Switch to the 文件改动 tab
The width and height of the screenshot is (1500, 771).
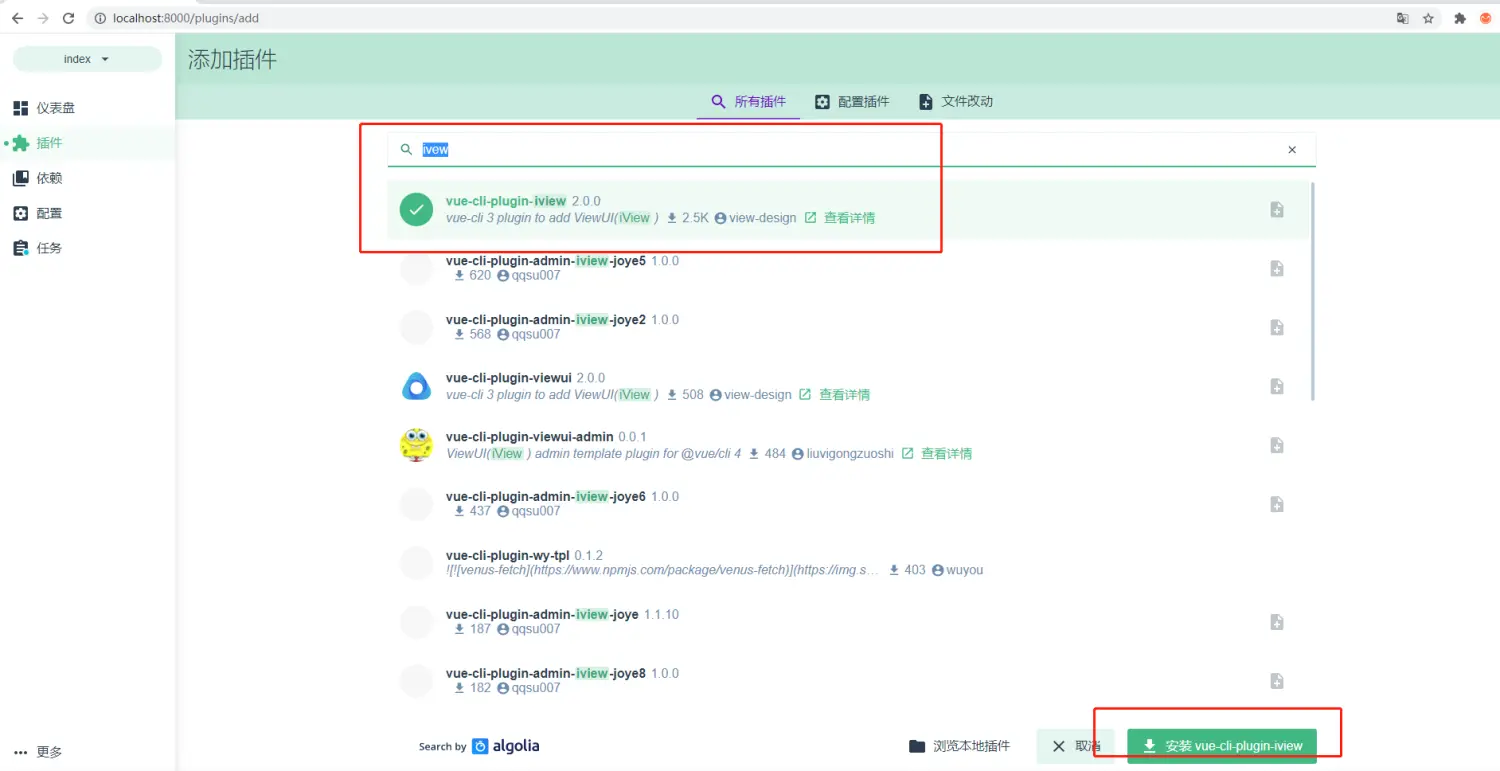click(x=955, y=102)
